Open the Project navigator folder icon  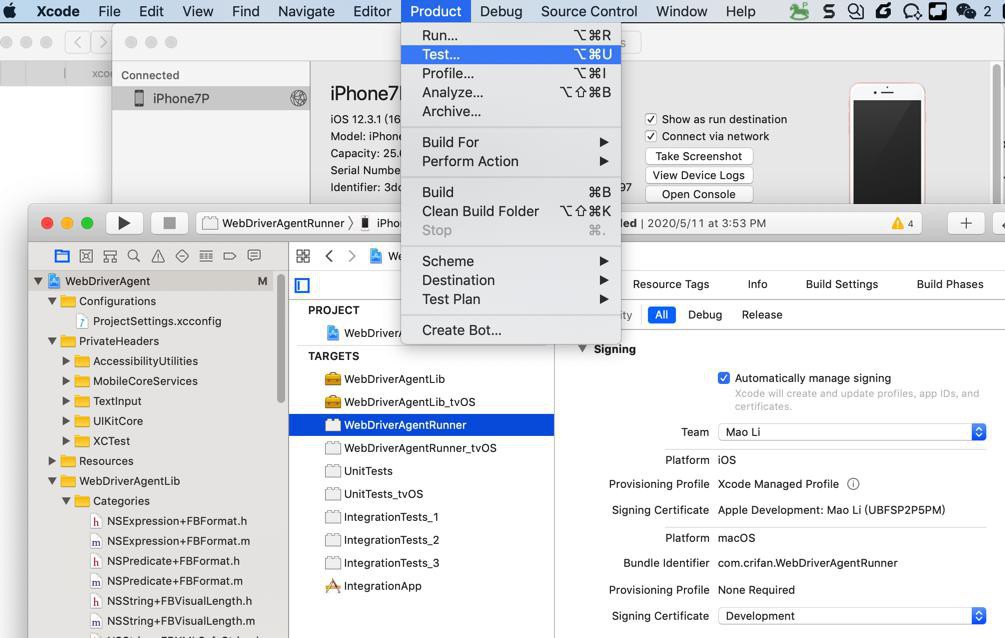point(62,256)
